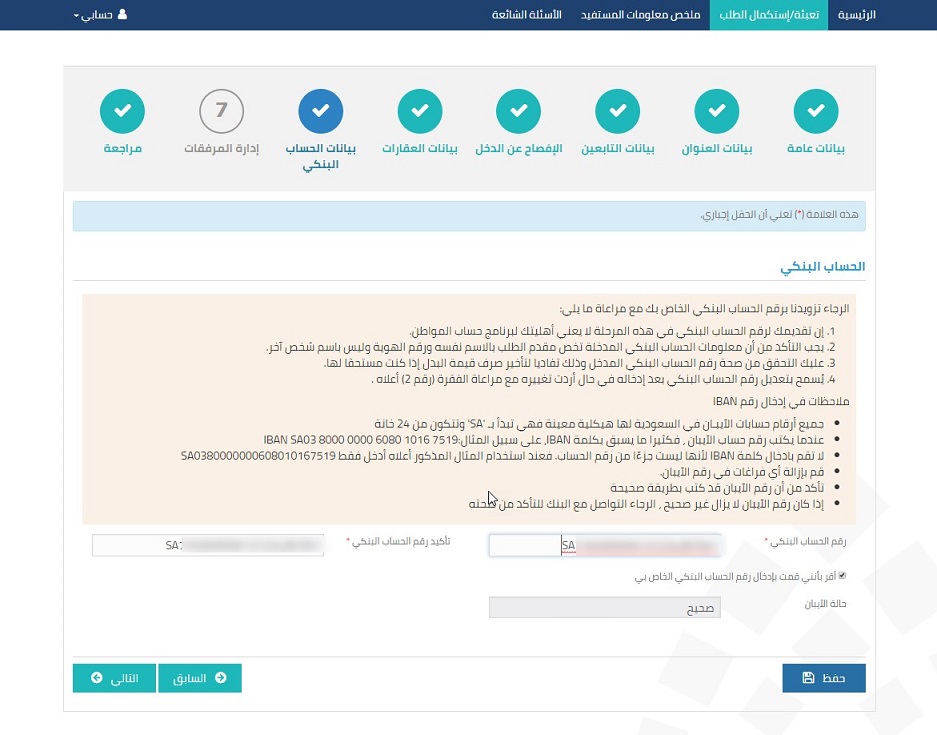
Task: Focus the تأكيد رقم الحساب البنكي field
Action: click(x=208, y=545)
